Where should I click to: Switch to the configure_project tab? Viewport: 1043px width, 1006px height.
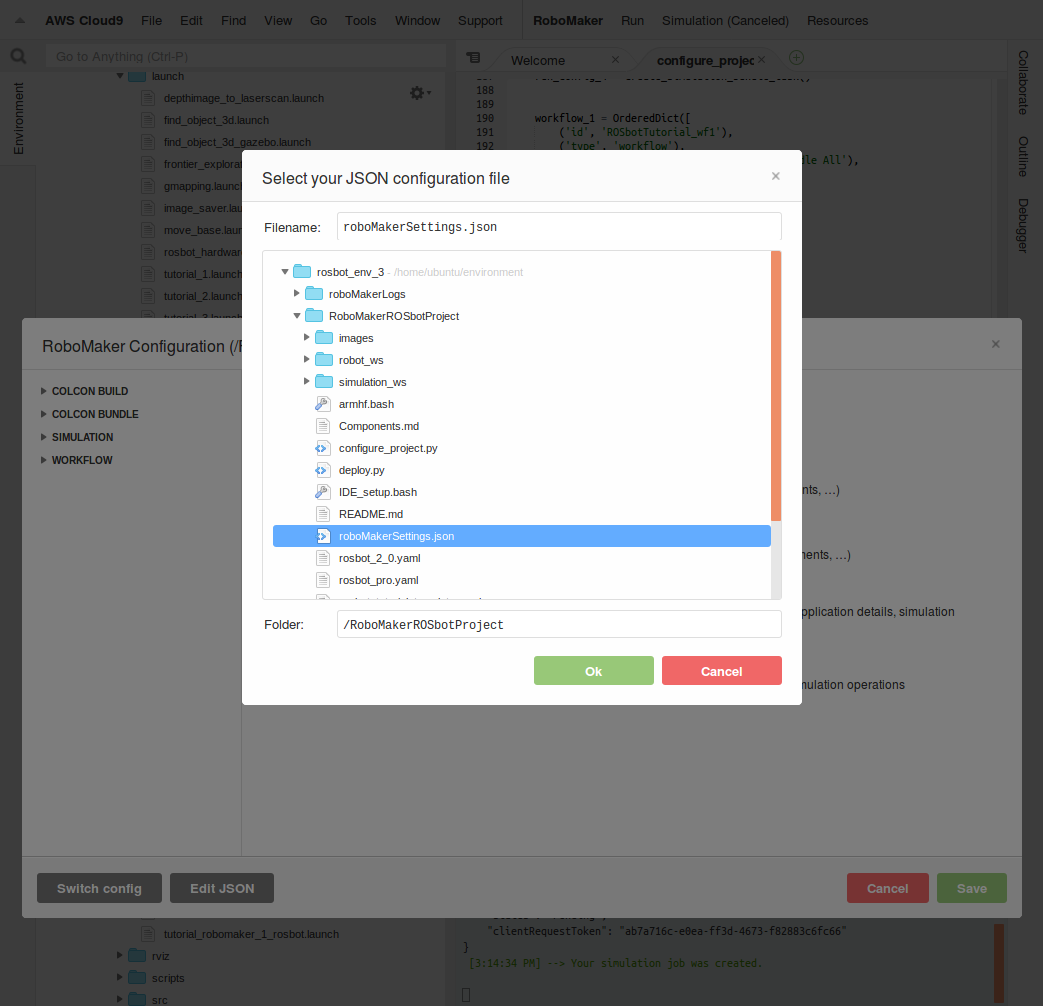(705, 61)
